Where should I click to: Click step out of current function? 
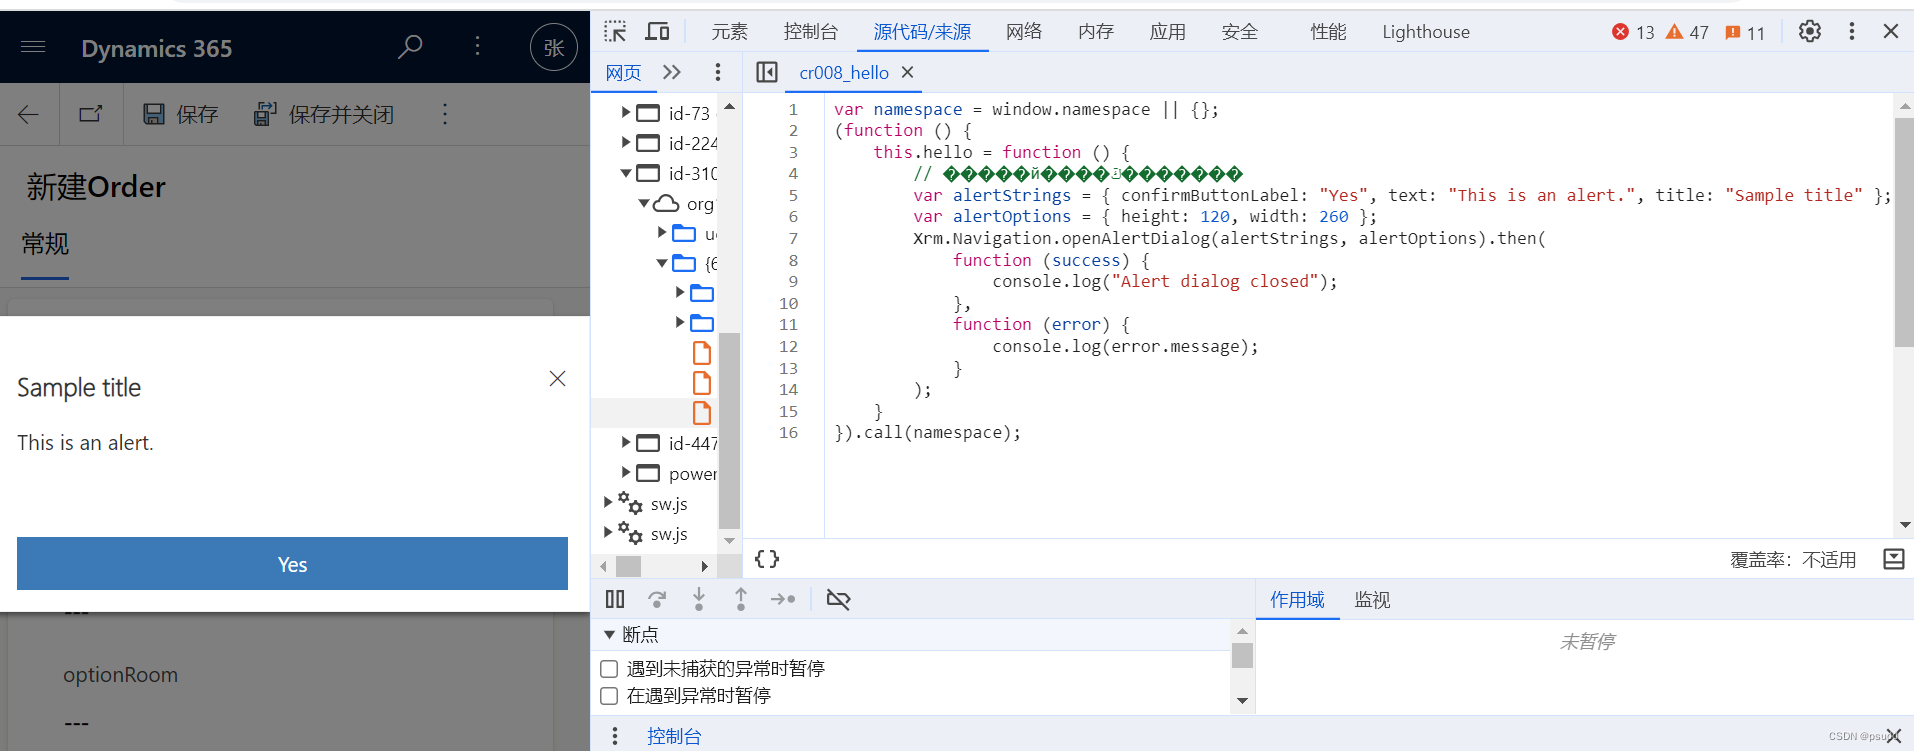pyautogui.click(x=741, y=599)
